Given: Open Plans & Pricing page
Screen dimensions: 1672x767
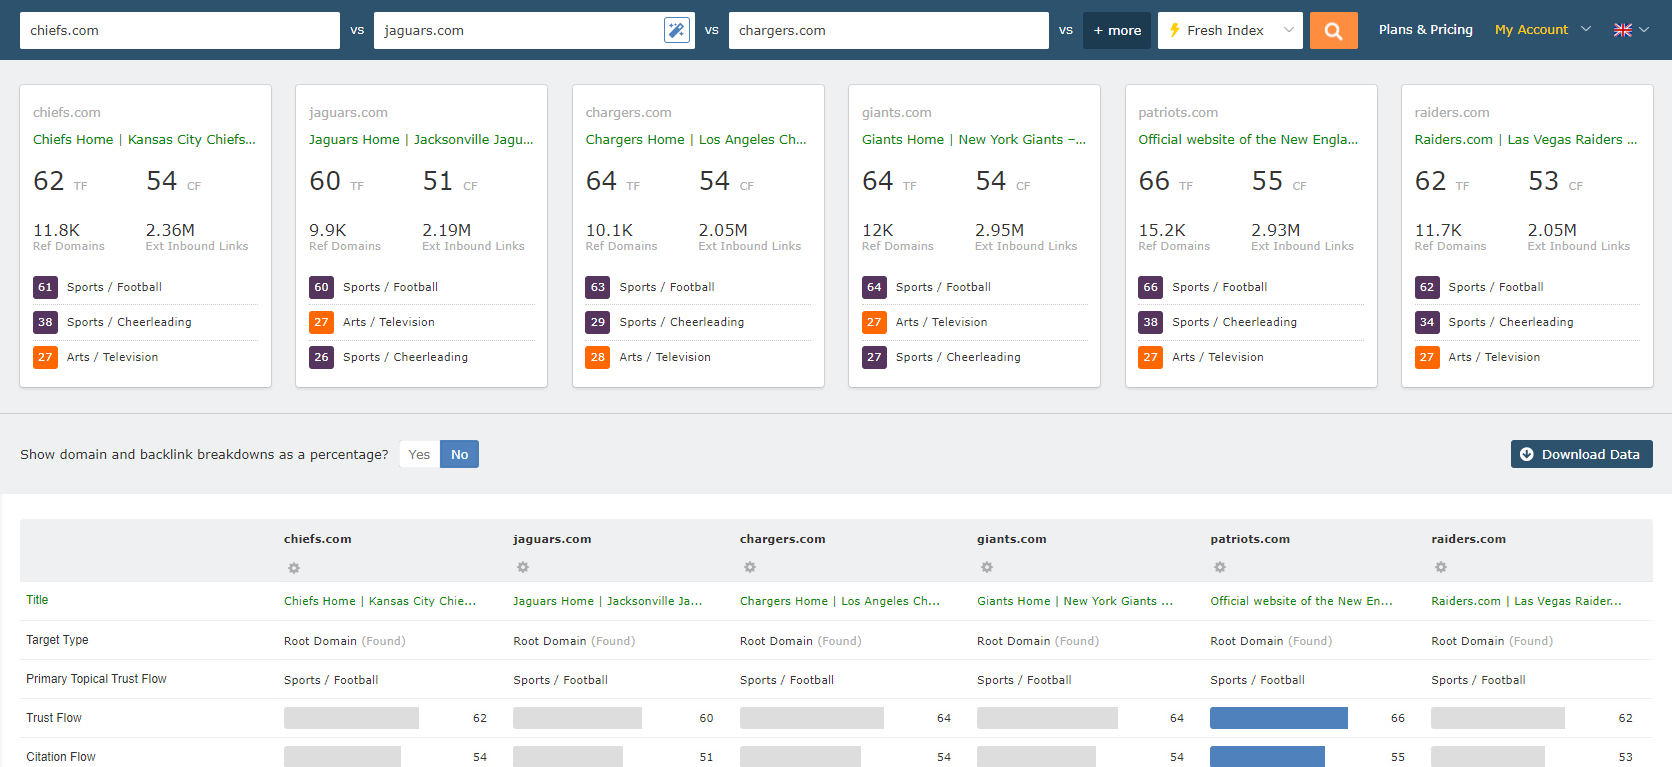Looking at the screenshot, I should [1425, 30].
